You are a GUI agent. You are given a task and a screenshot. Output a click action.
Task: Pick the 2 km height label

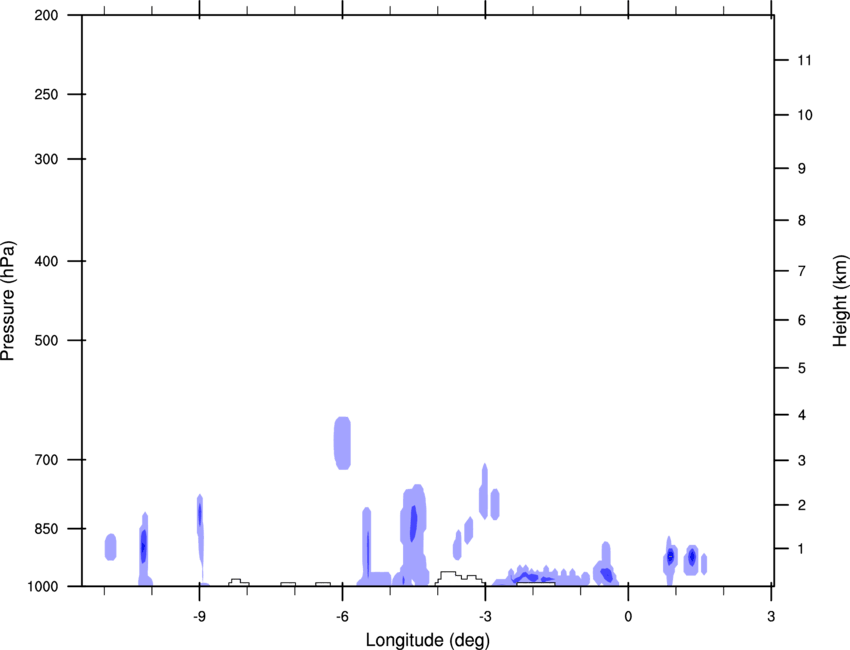tap(802, 505)
